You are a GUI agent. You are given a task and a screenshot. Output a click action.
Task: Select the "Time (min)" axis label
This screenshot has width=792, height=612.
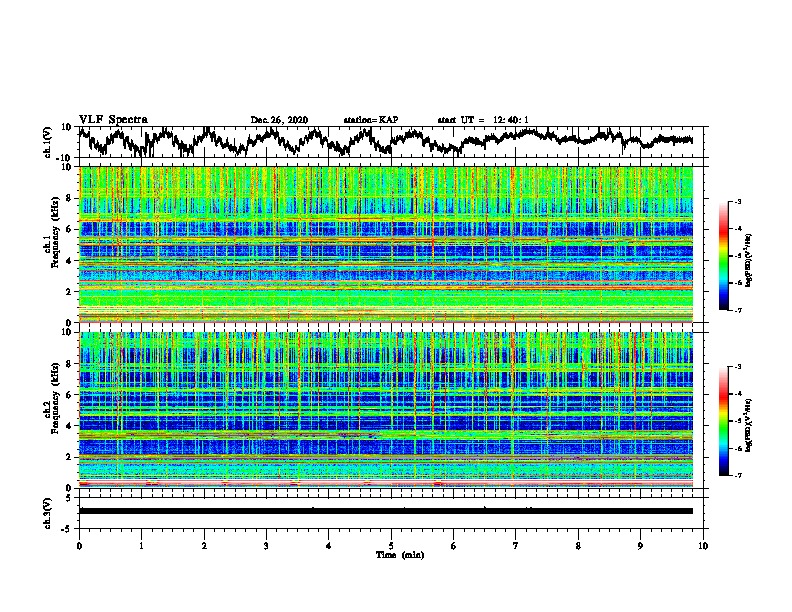click(x=400, y=555)
